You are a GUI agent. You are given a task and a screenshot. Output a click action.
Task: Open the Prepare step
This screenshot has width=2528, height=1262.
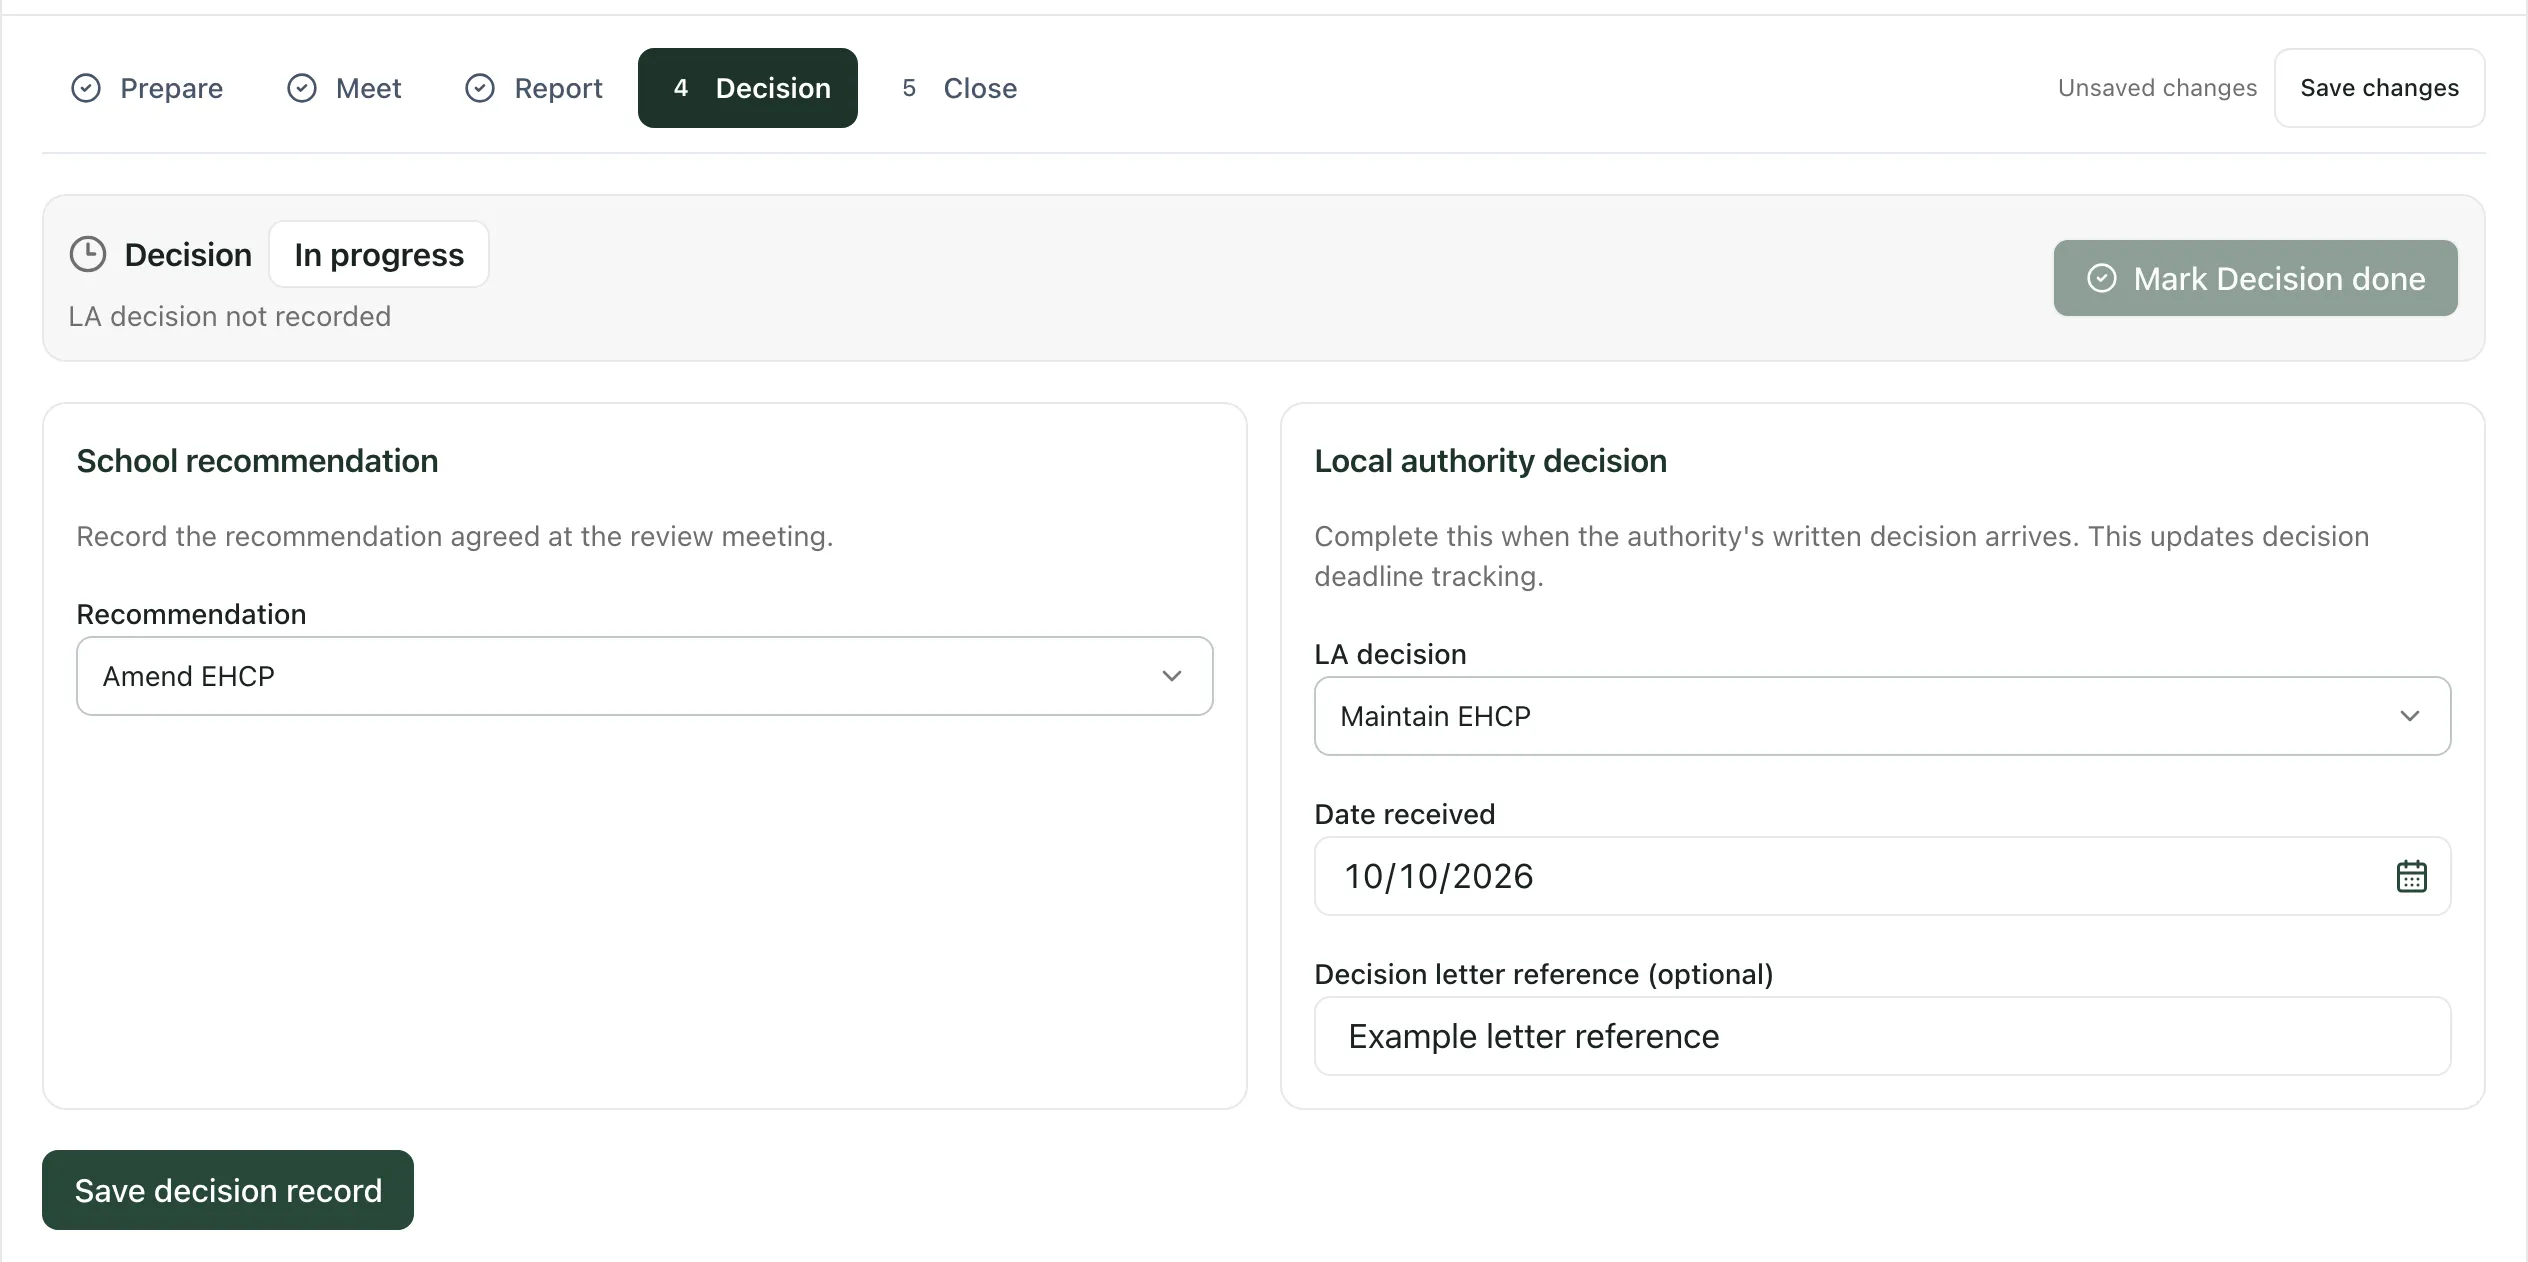147,88
